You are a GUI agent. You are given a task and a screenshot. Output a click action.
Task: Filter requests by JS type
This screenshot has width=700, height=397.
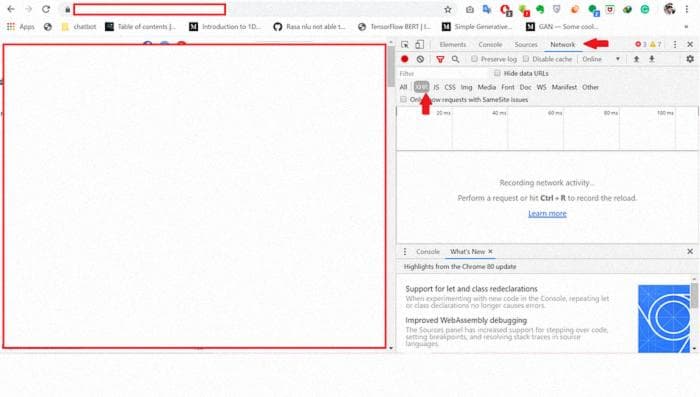point(436,87)
